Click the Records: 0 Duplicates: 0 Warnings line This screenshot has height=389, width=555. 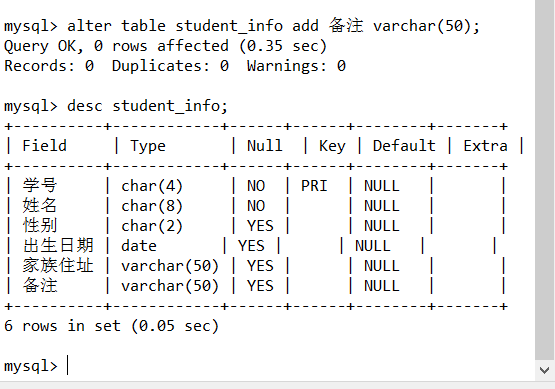[x=175, y=66]
